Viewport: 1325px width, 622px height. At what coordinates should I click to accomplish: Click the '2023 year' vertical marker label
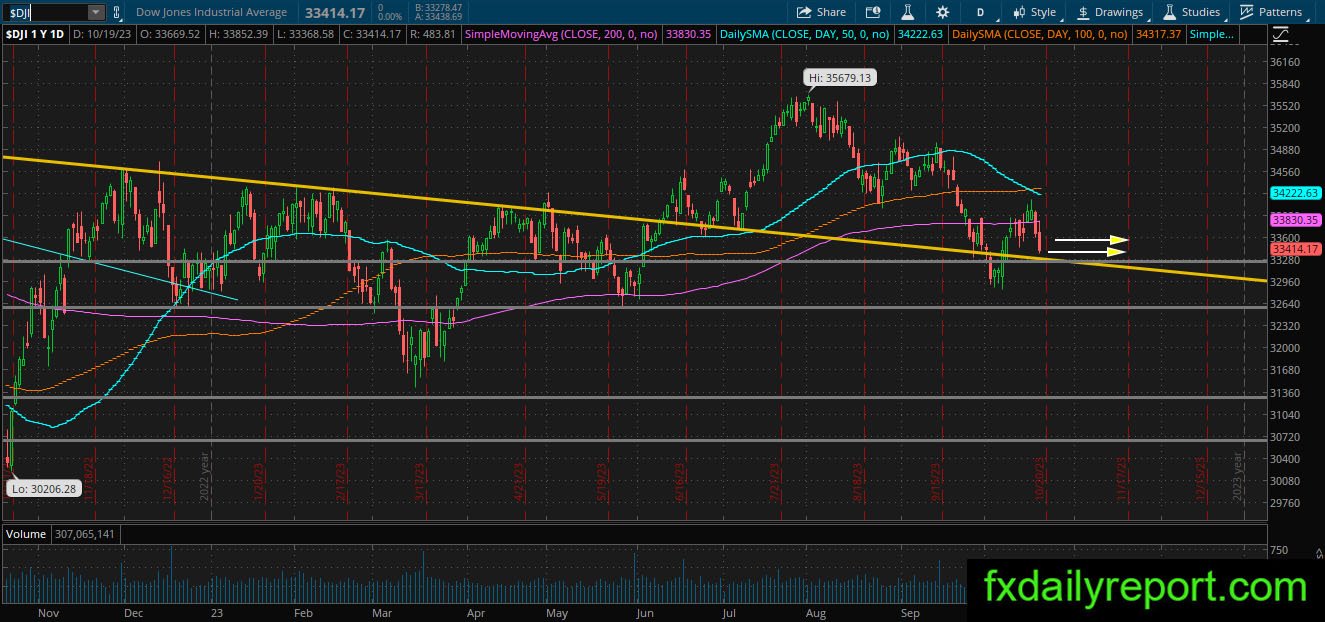[x=1237, y=476]
